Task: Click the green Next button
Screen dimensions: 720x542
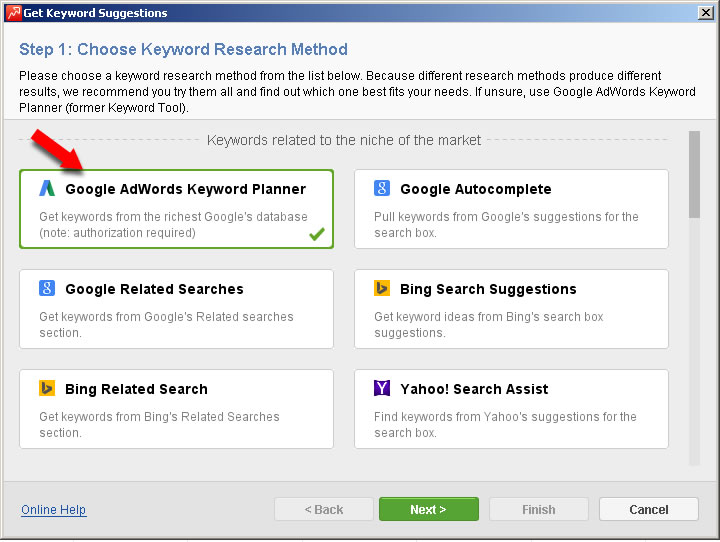Action: 429,509
